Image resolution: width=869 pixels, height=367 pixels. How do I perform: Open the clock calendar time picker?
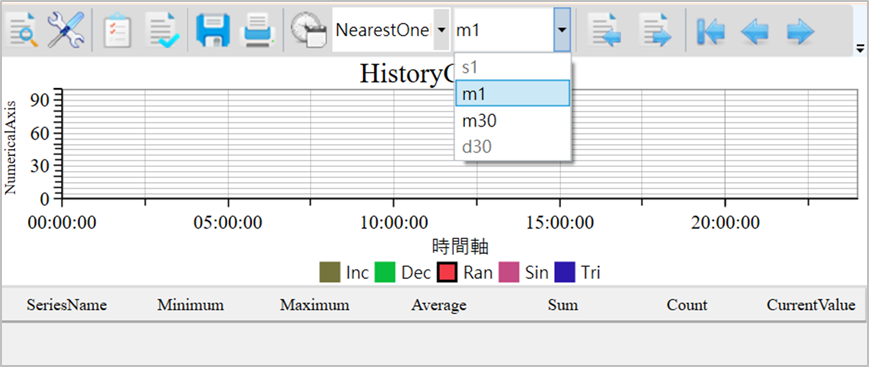tap(309, 30)
